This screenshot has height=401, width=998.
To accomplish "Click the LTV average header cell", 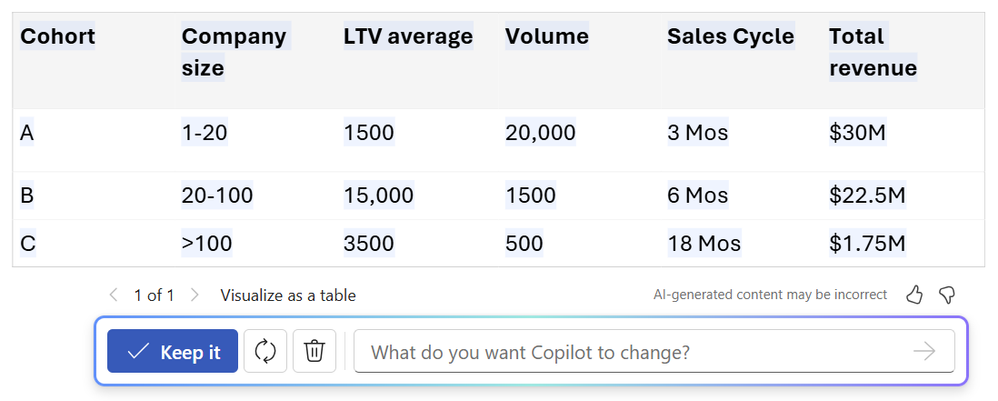I will [x=408, y=37].
